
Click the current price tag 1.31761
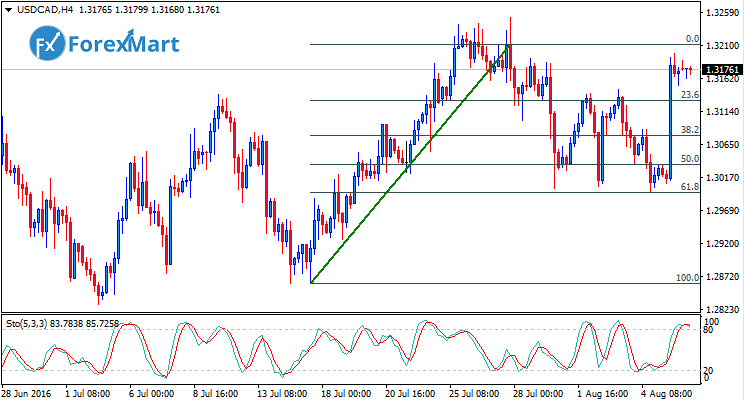tap(721, 69)
